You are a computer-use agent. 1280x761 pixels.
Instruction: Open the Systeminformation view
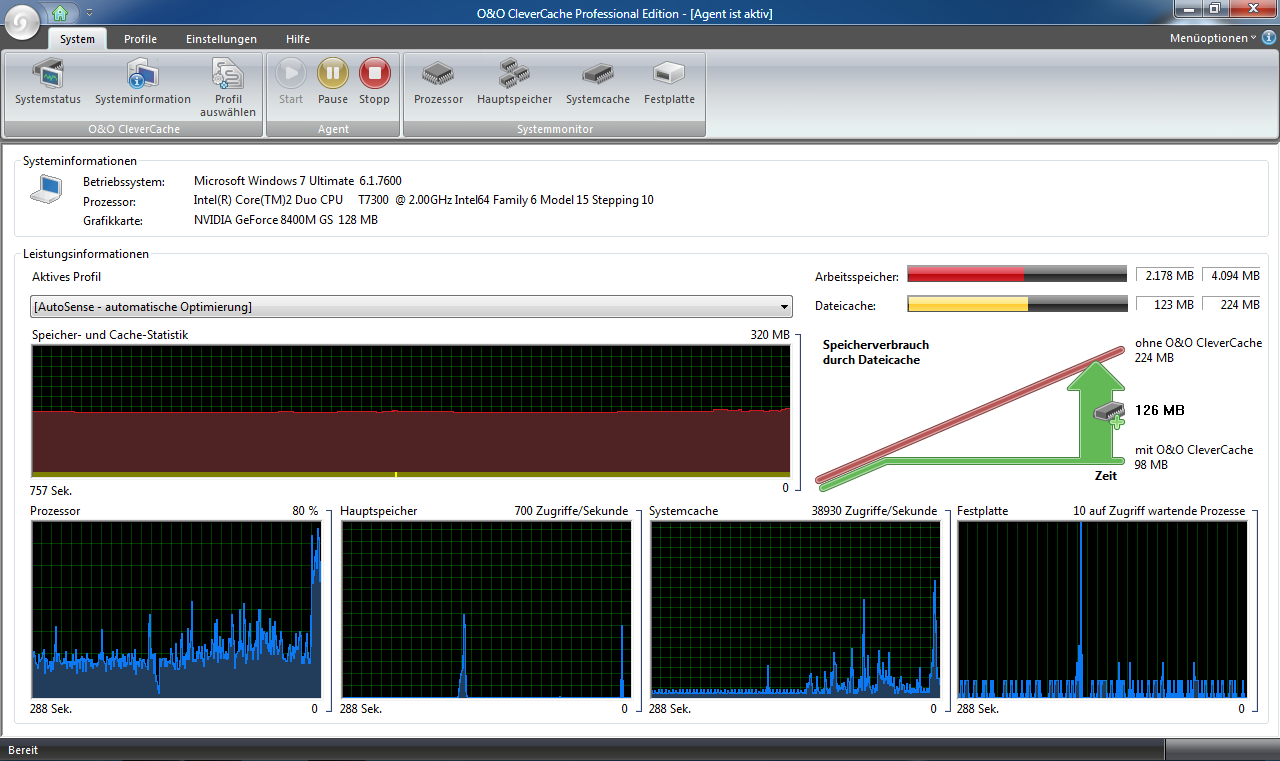tap(143, 82)
